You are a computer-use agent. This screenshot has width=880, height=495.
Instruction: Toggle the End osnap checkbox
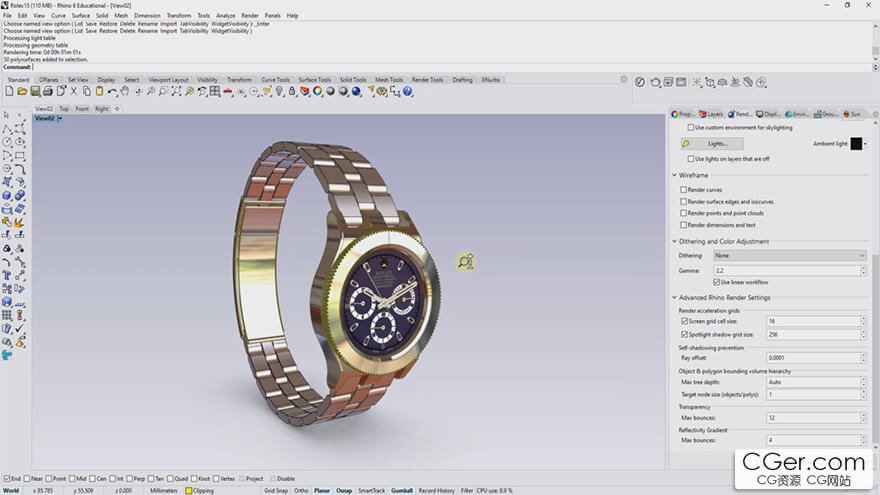click(x=7, y=479)
